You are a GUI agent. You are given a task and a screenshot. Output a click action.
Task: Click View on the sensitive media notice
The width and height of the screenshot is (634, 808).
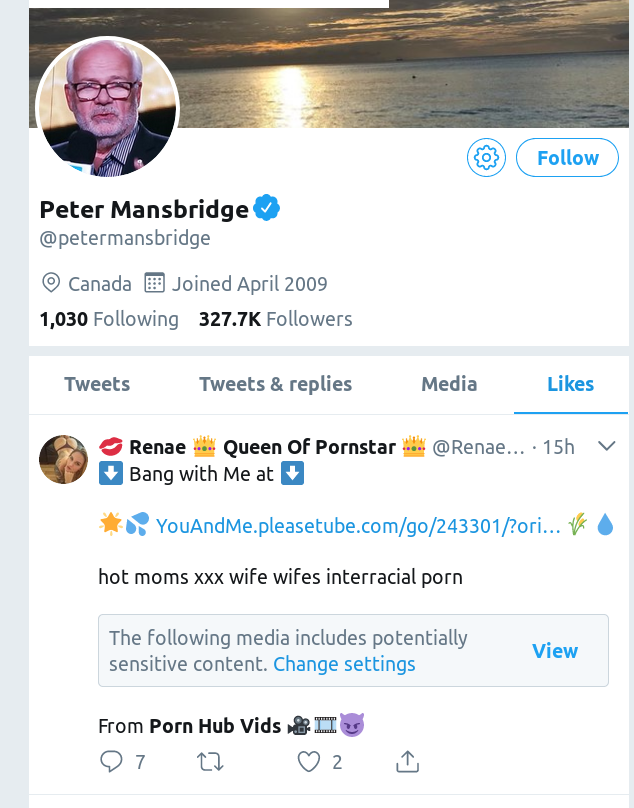pos(555,651)
